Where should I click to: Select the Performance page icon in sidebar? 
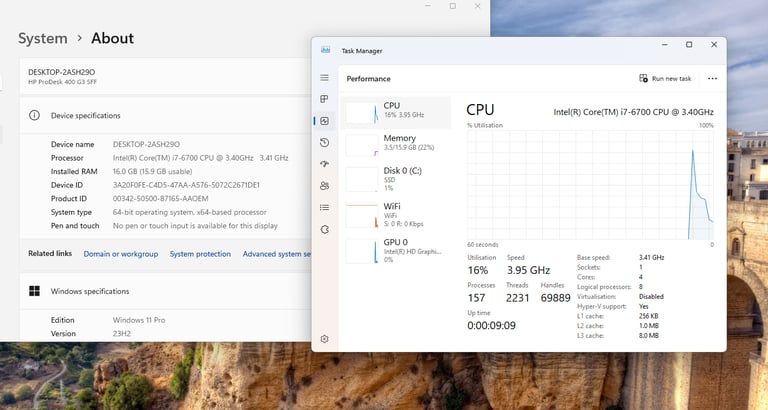tap(324, 121)
